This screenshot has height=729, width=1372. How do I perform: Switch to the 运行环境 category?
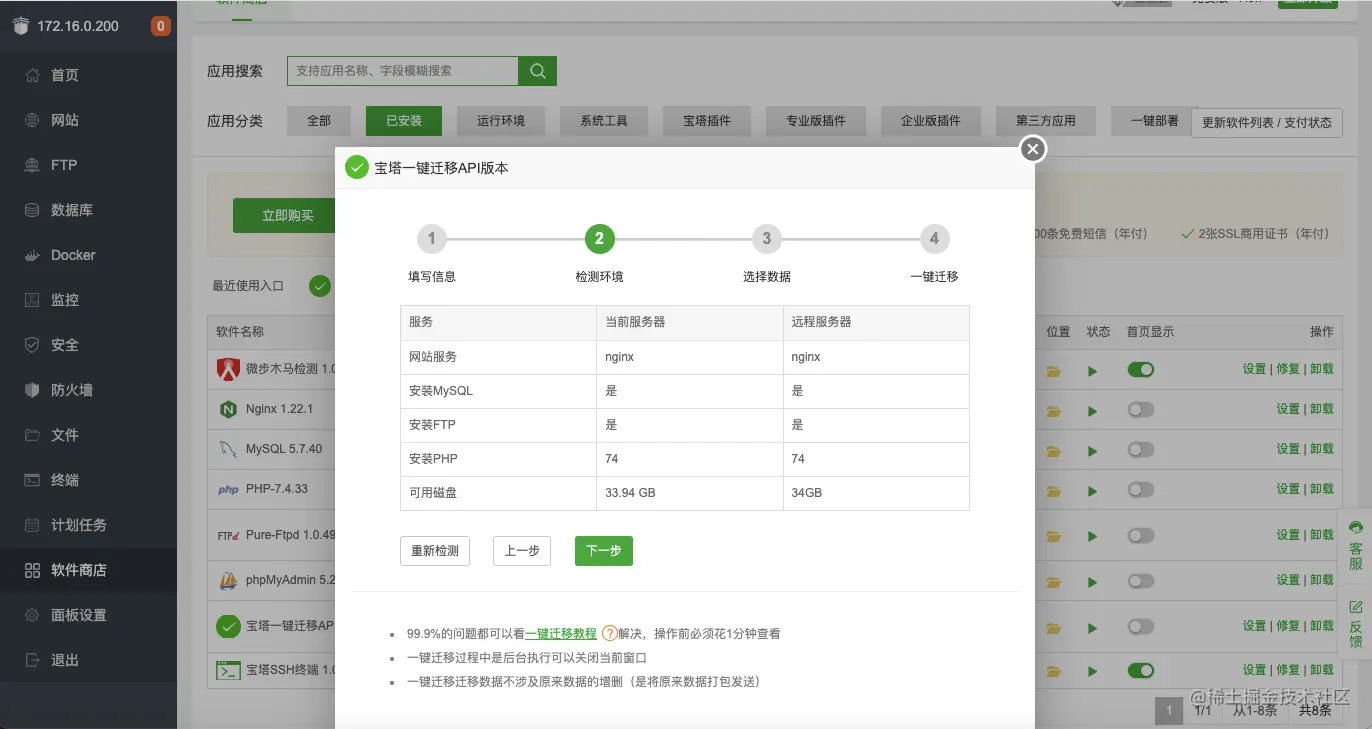click(x=501, y=121)
